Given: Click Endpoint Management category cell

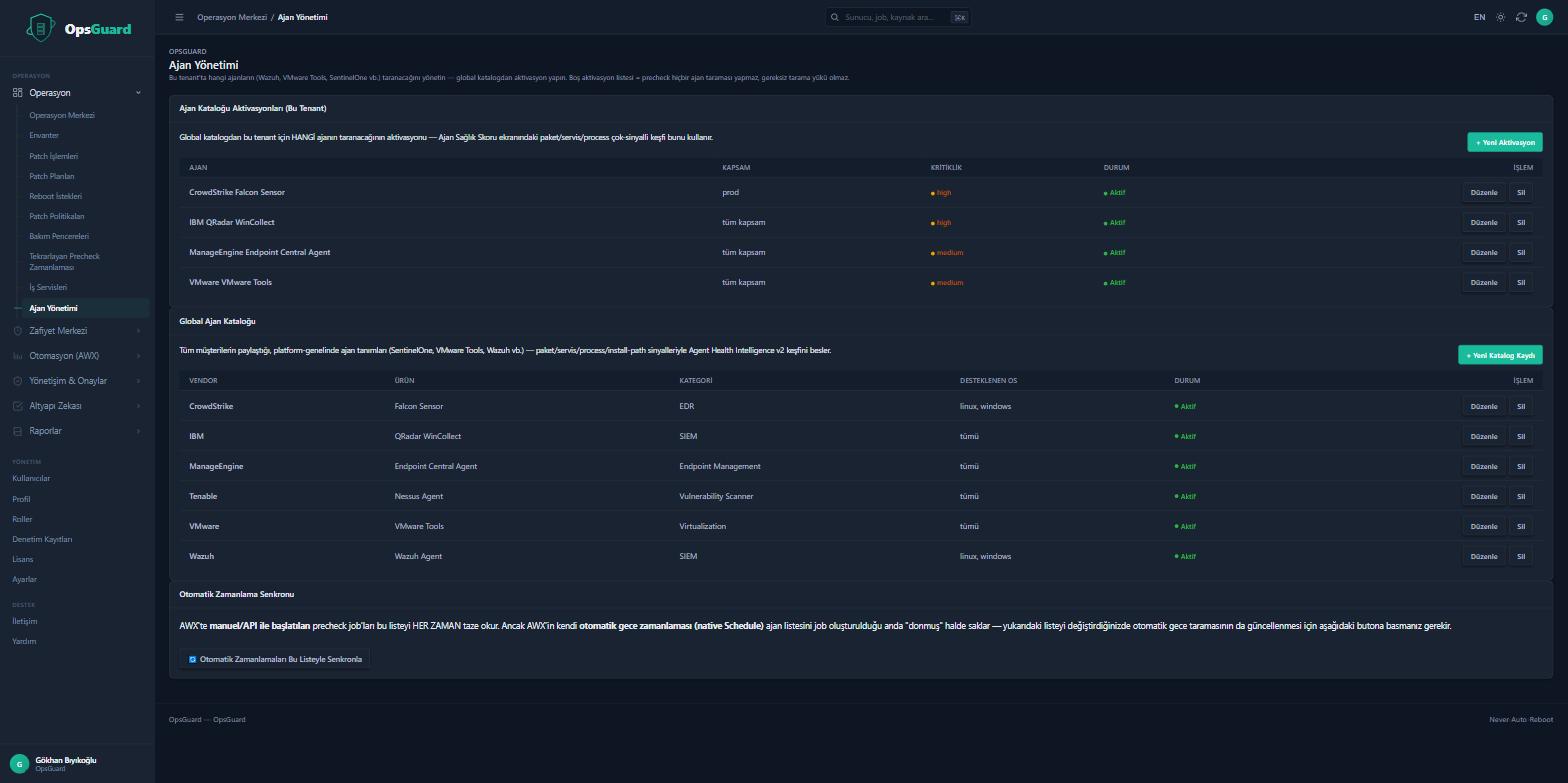Looking at the screenshot, I should click(720, 466).
